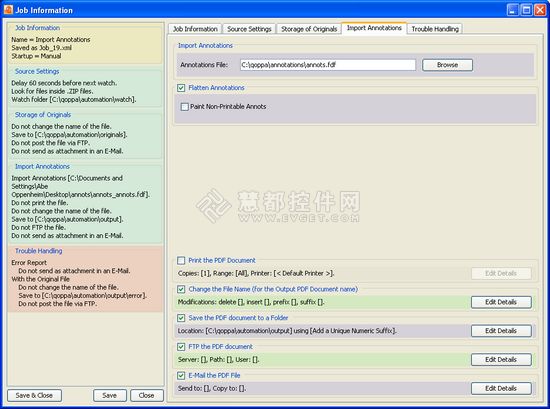550x409 pixels.
Task: Click 'Look for files inside .ZIP files.' text
Action: tap(52, 91)
